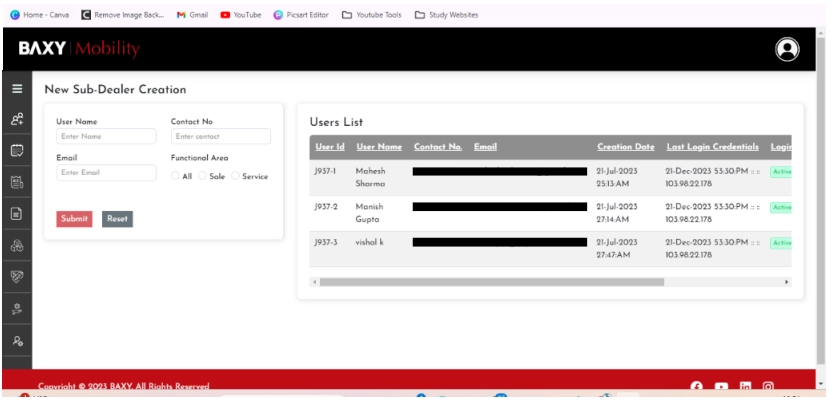Click the BAXY Mobility logo
833x400 pixels.
click(79, 49)
